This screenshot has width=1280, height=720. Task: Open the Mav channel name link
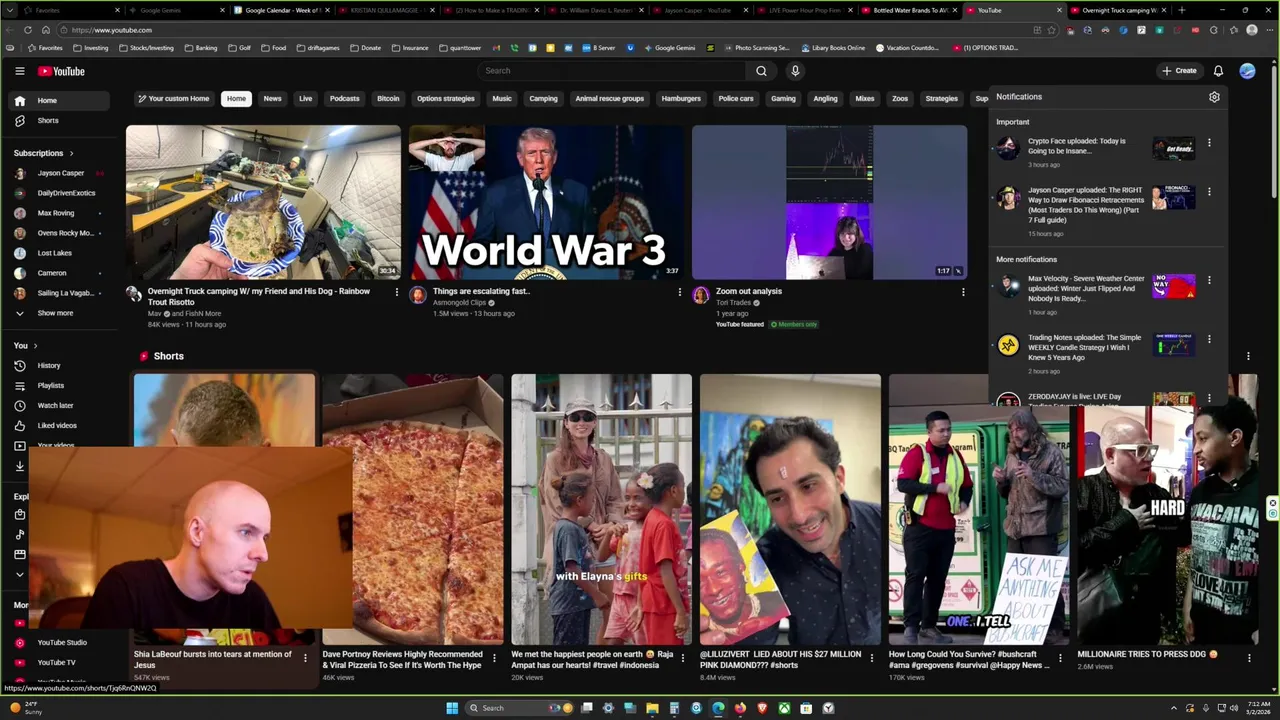point(155,314)
